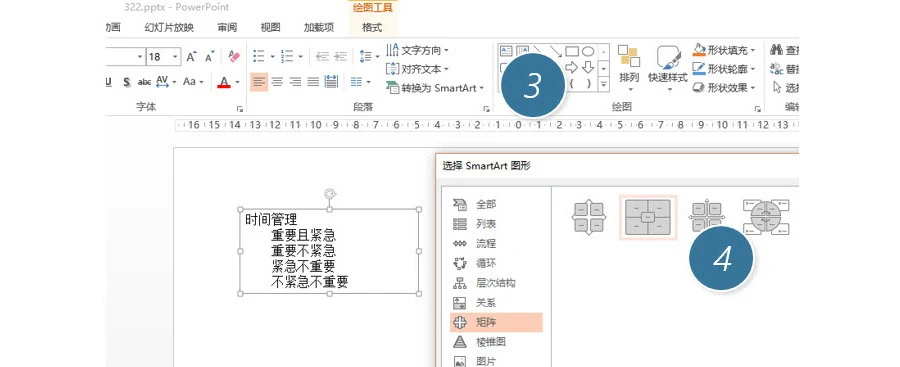Screen dimensions: 900x367
Task: Open the font size 18 dropdown
Action: (175, 57)
